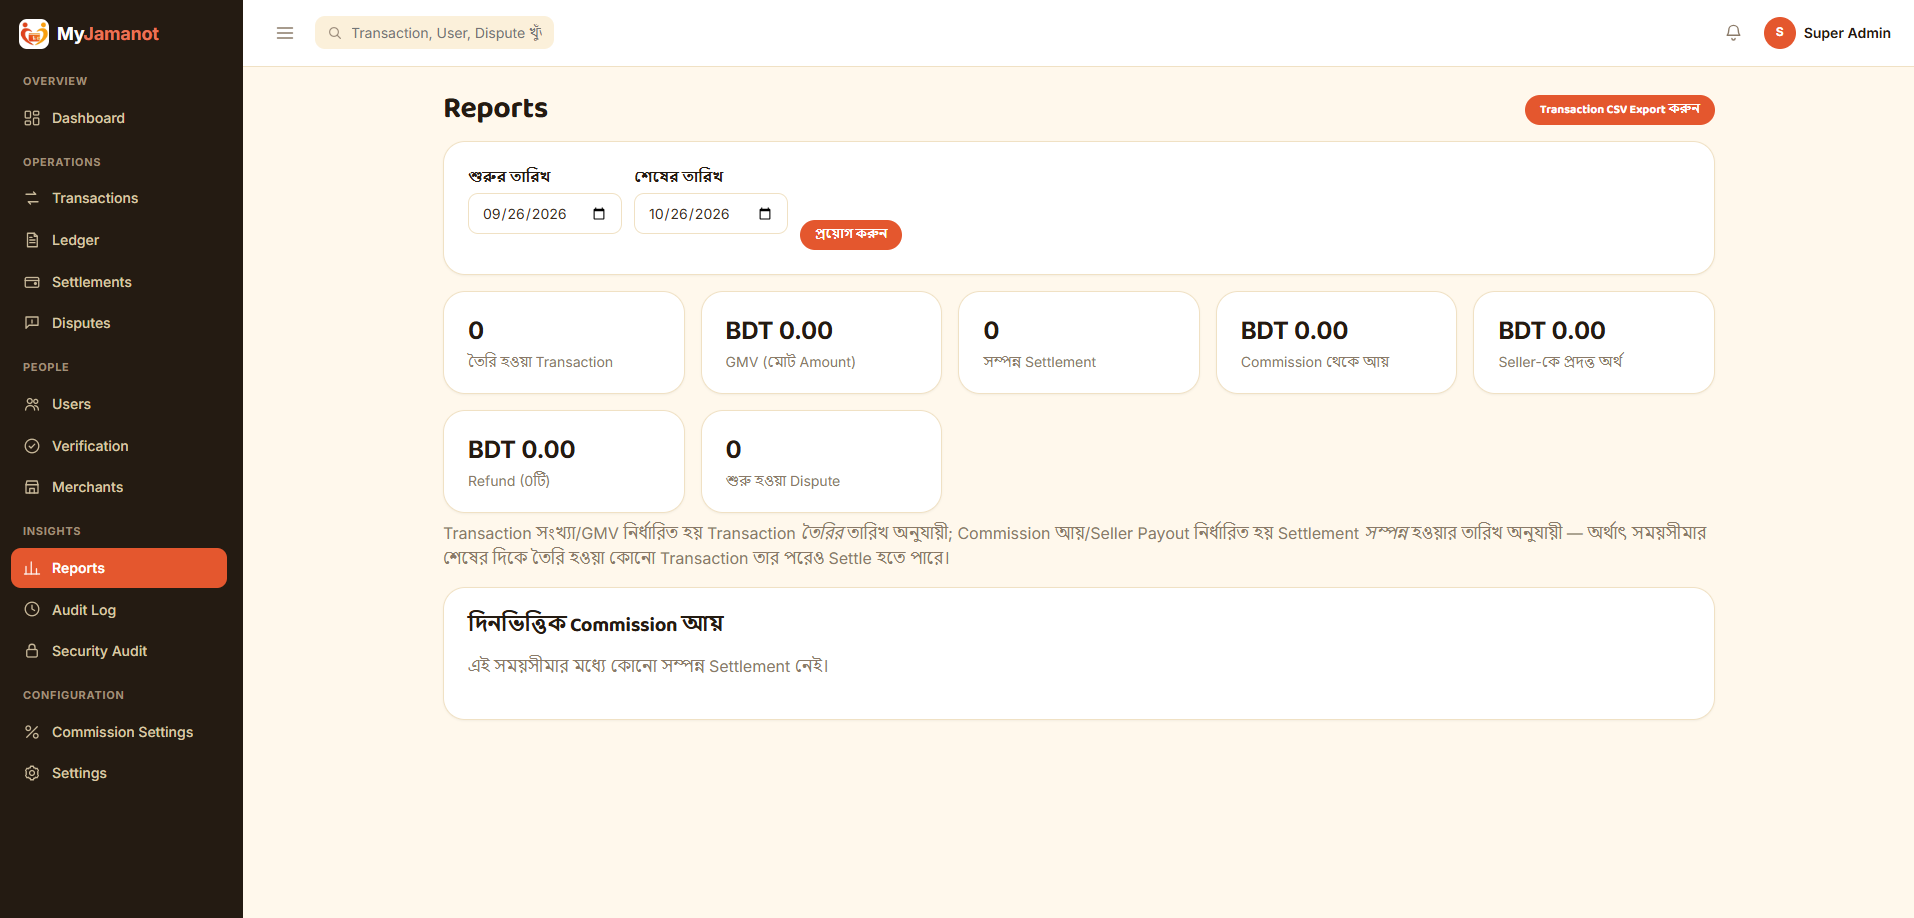
Task: Click the GMV BDT 0.00 card
Action: pos(821,343)
